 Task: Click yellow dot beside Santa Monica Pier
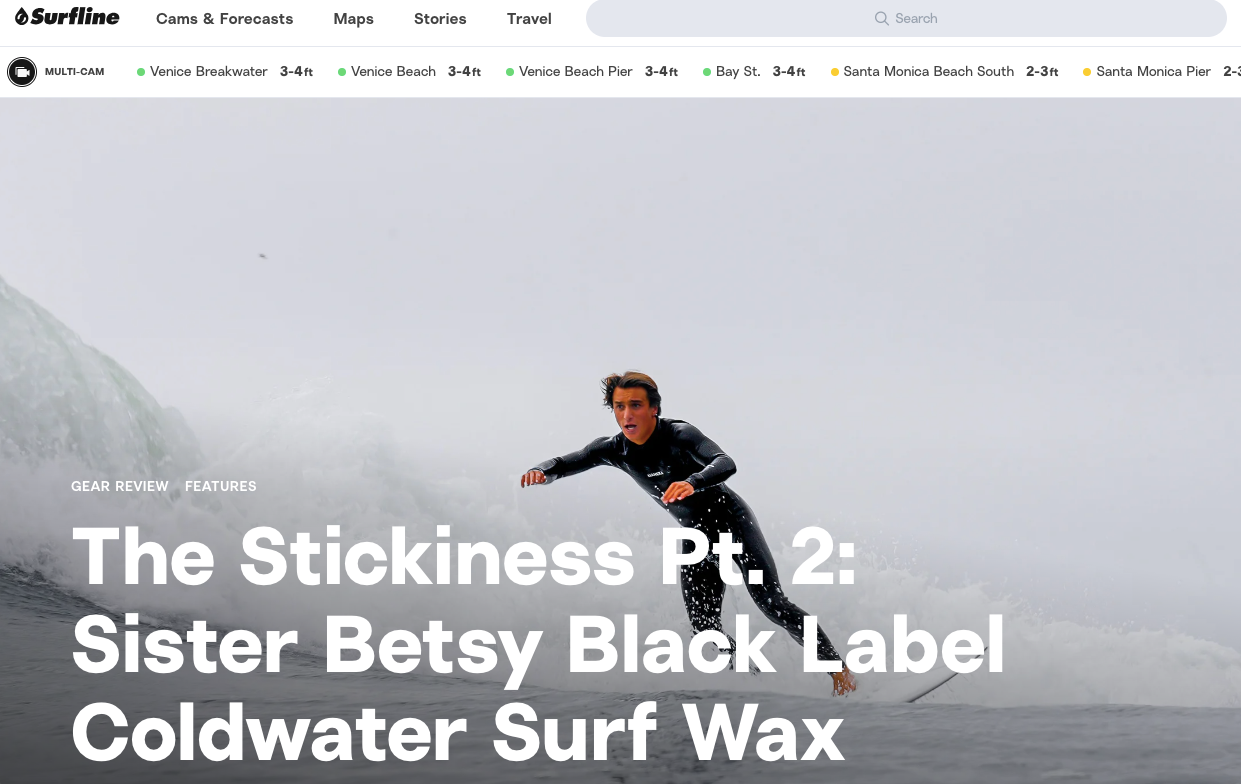coord(1087,72)
